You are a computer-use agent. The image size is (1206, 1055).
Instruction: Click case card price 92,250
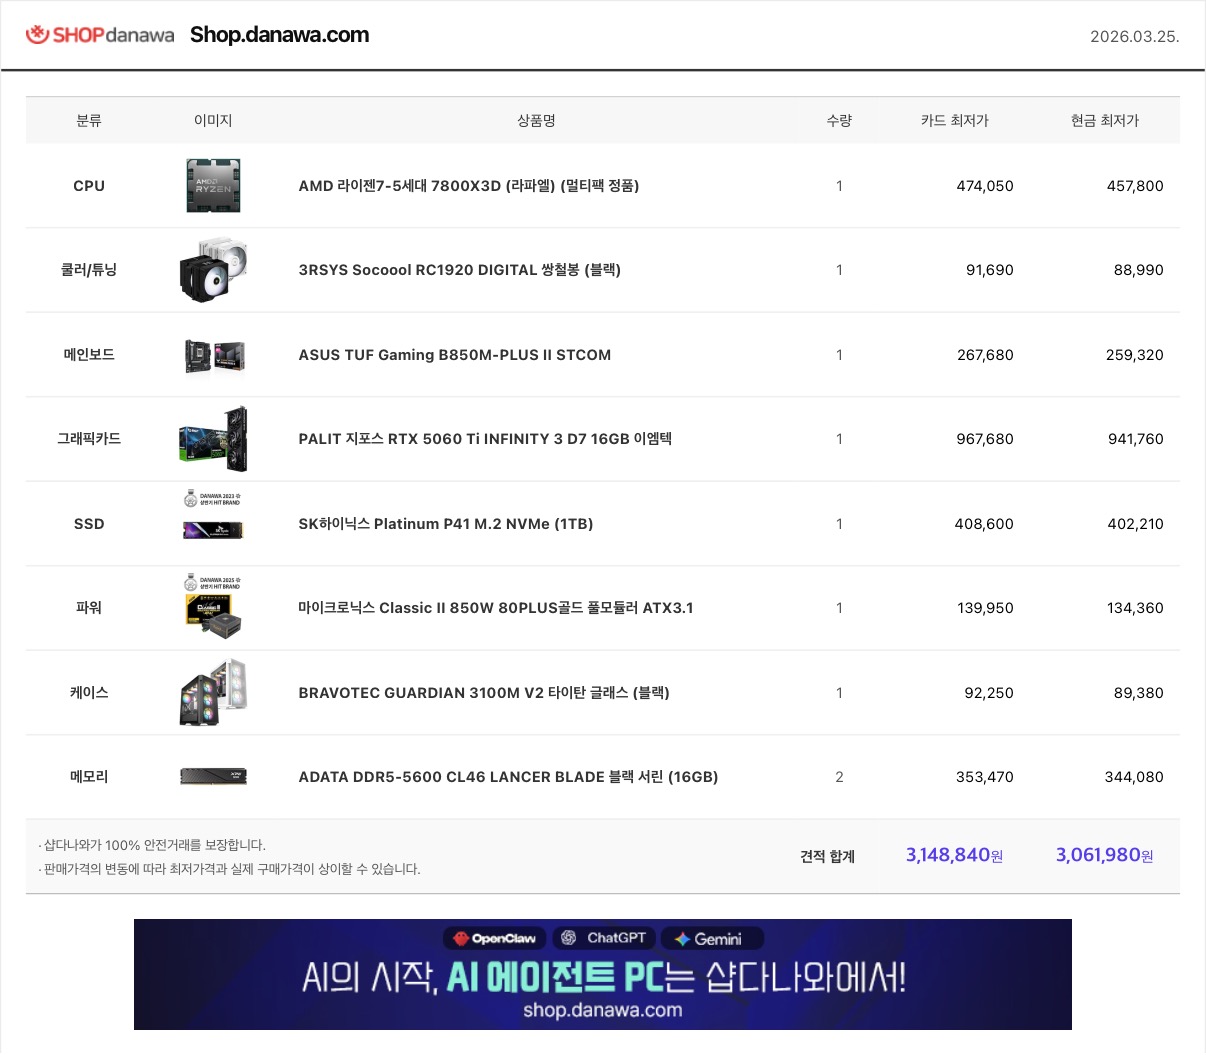[989, 693]
